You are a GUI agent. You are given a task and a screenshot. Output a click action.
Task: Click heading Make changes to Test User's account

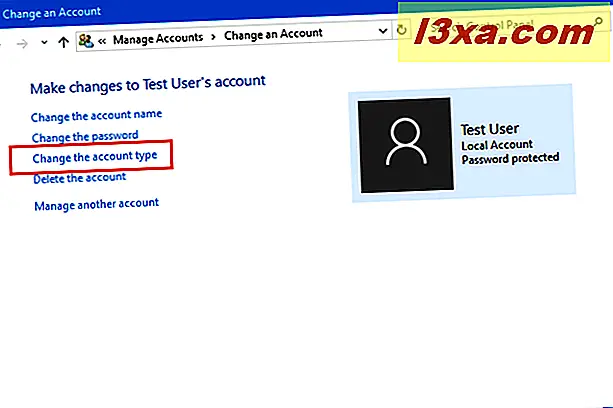[148, 84]
